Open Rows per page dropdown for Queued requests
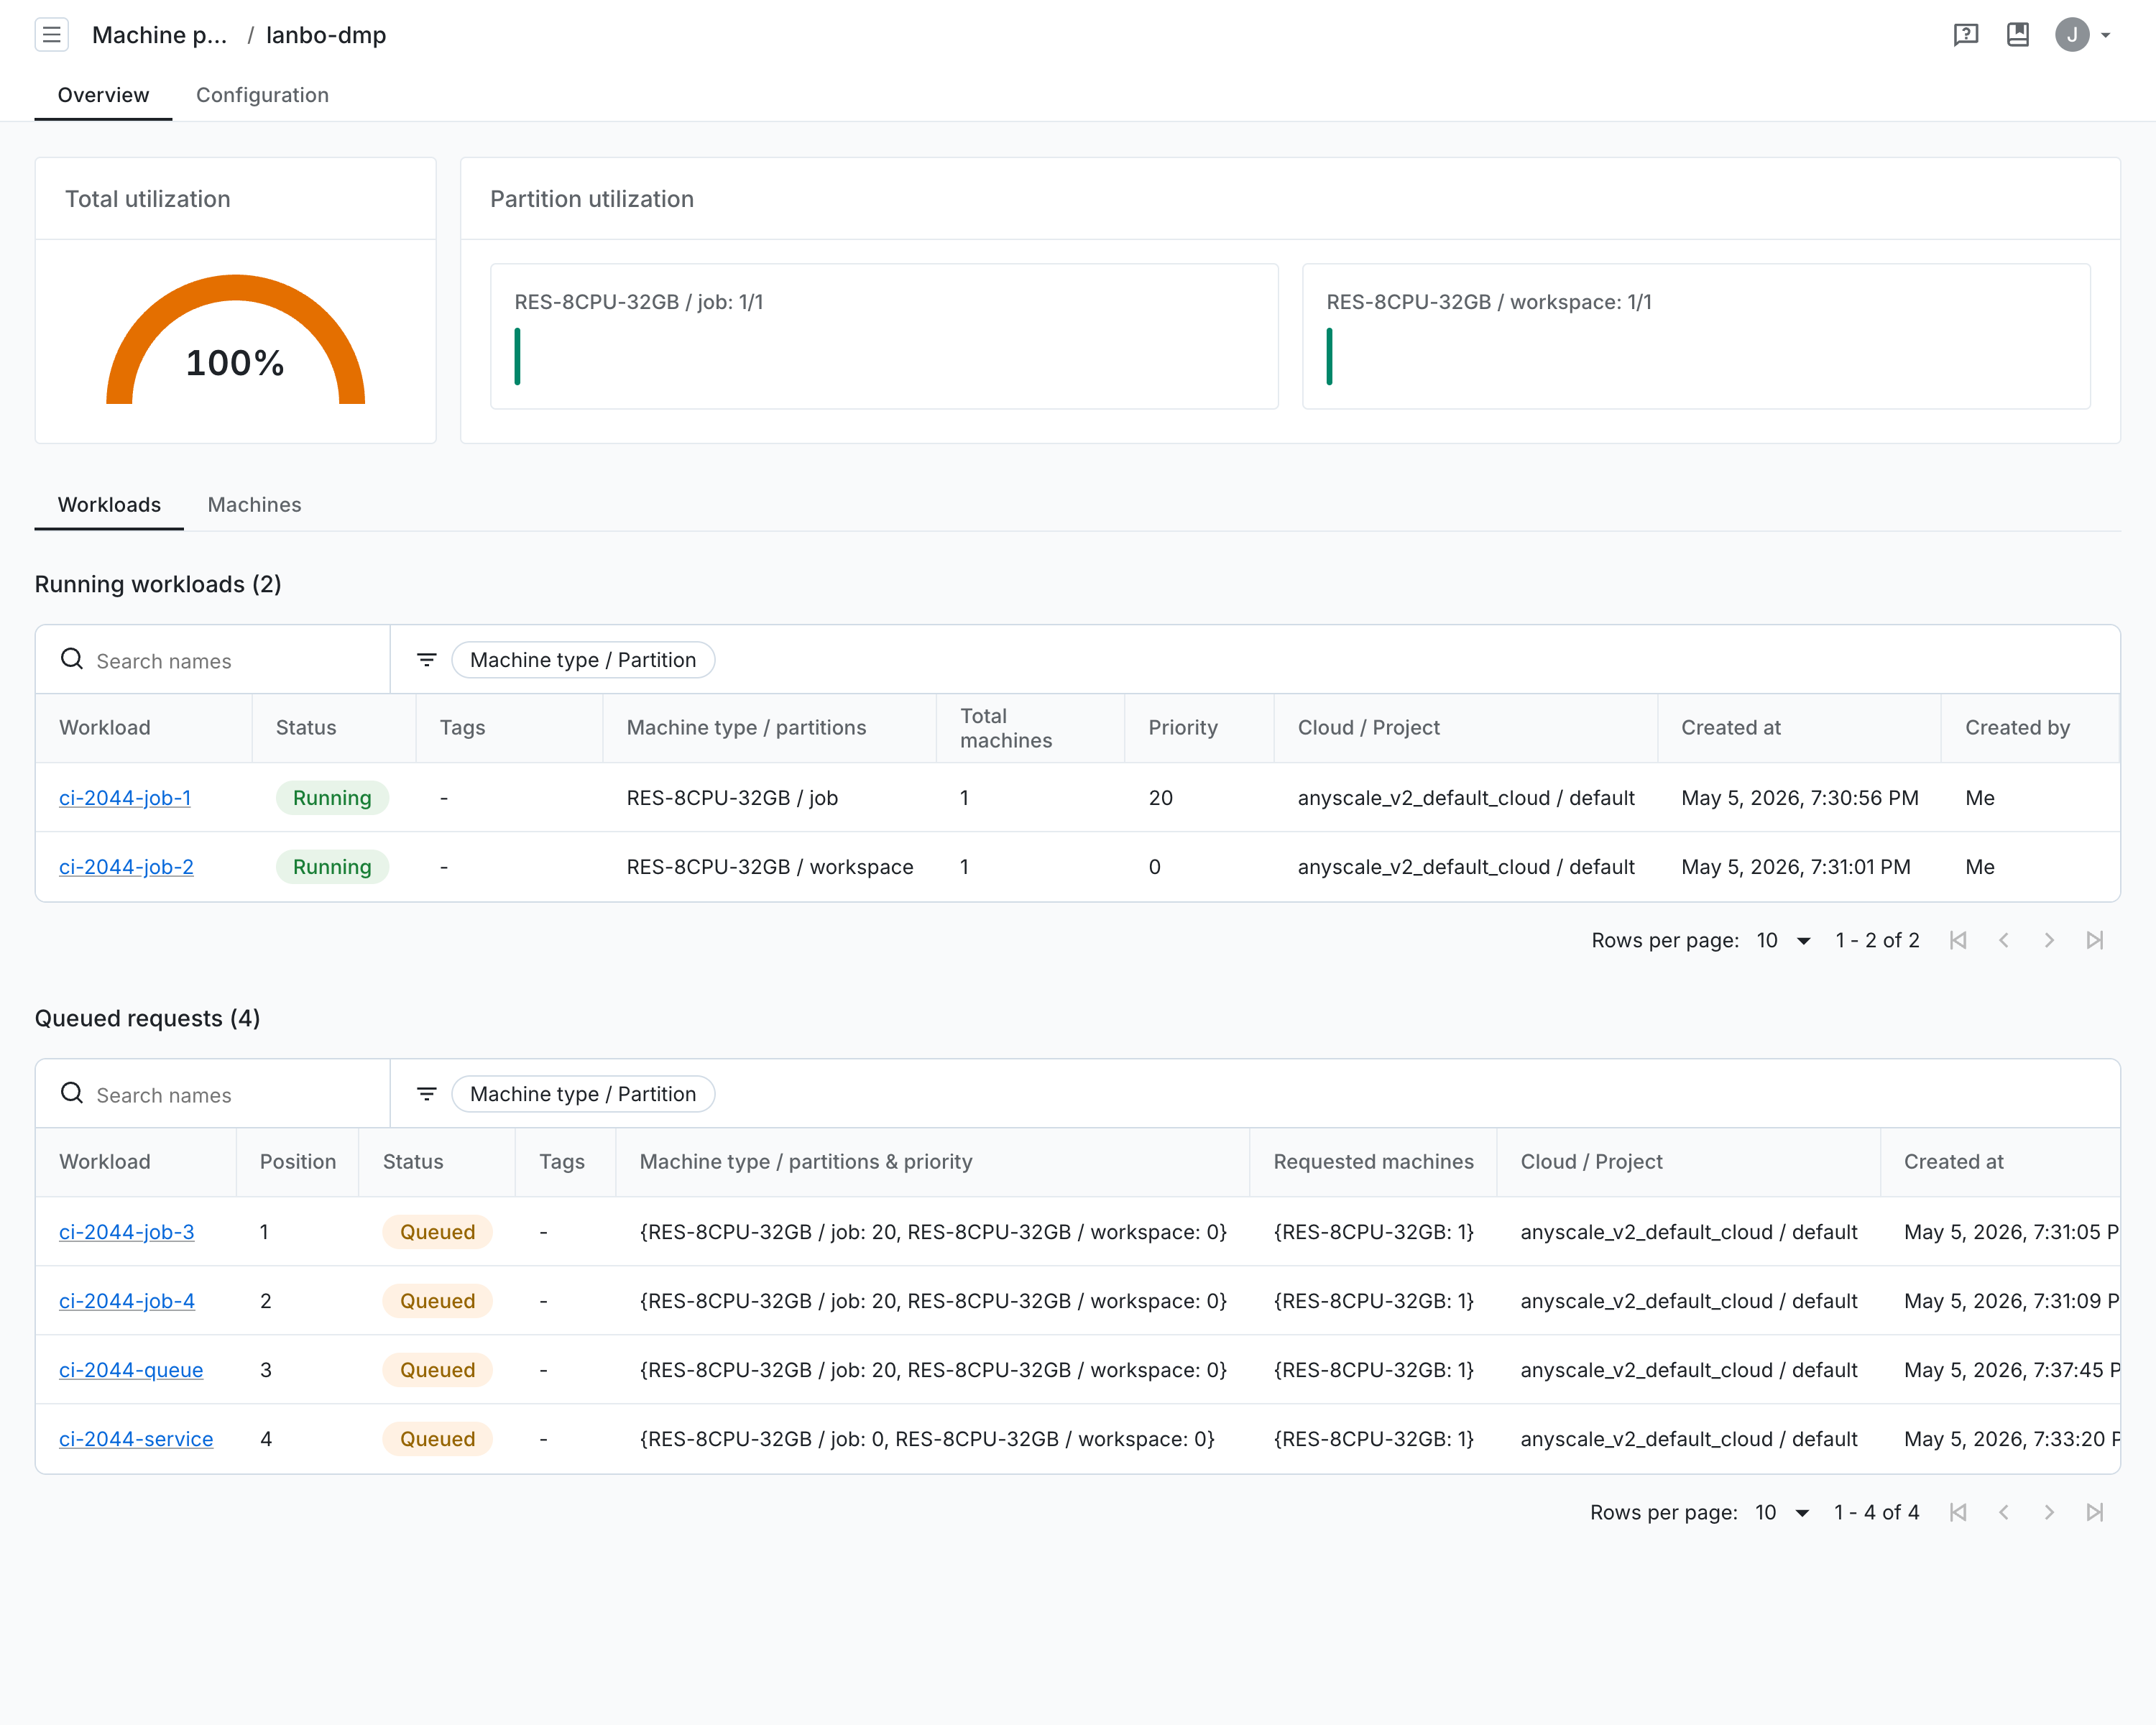 pos(1783,1512)
